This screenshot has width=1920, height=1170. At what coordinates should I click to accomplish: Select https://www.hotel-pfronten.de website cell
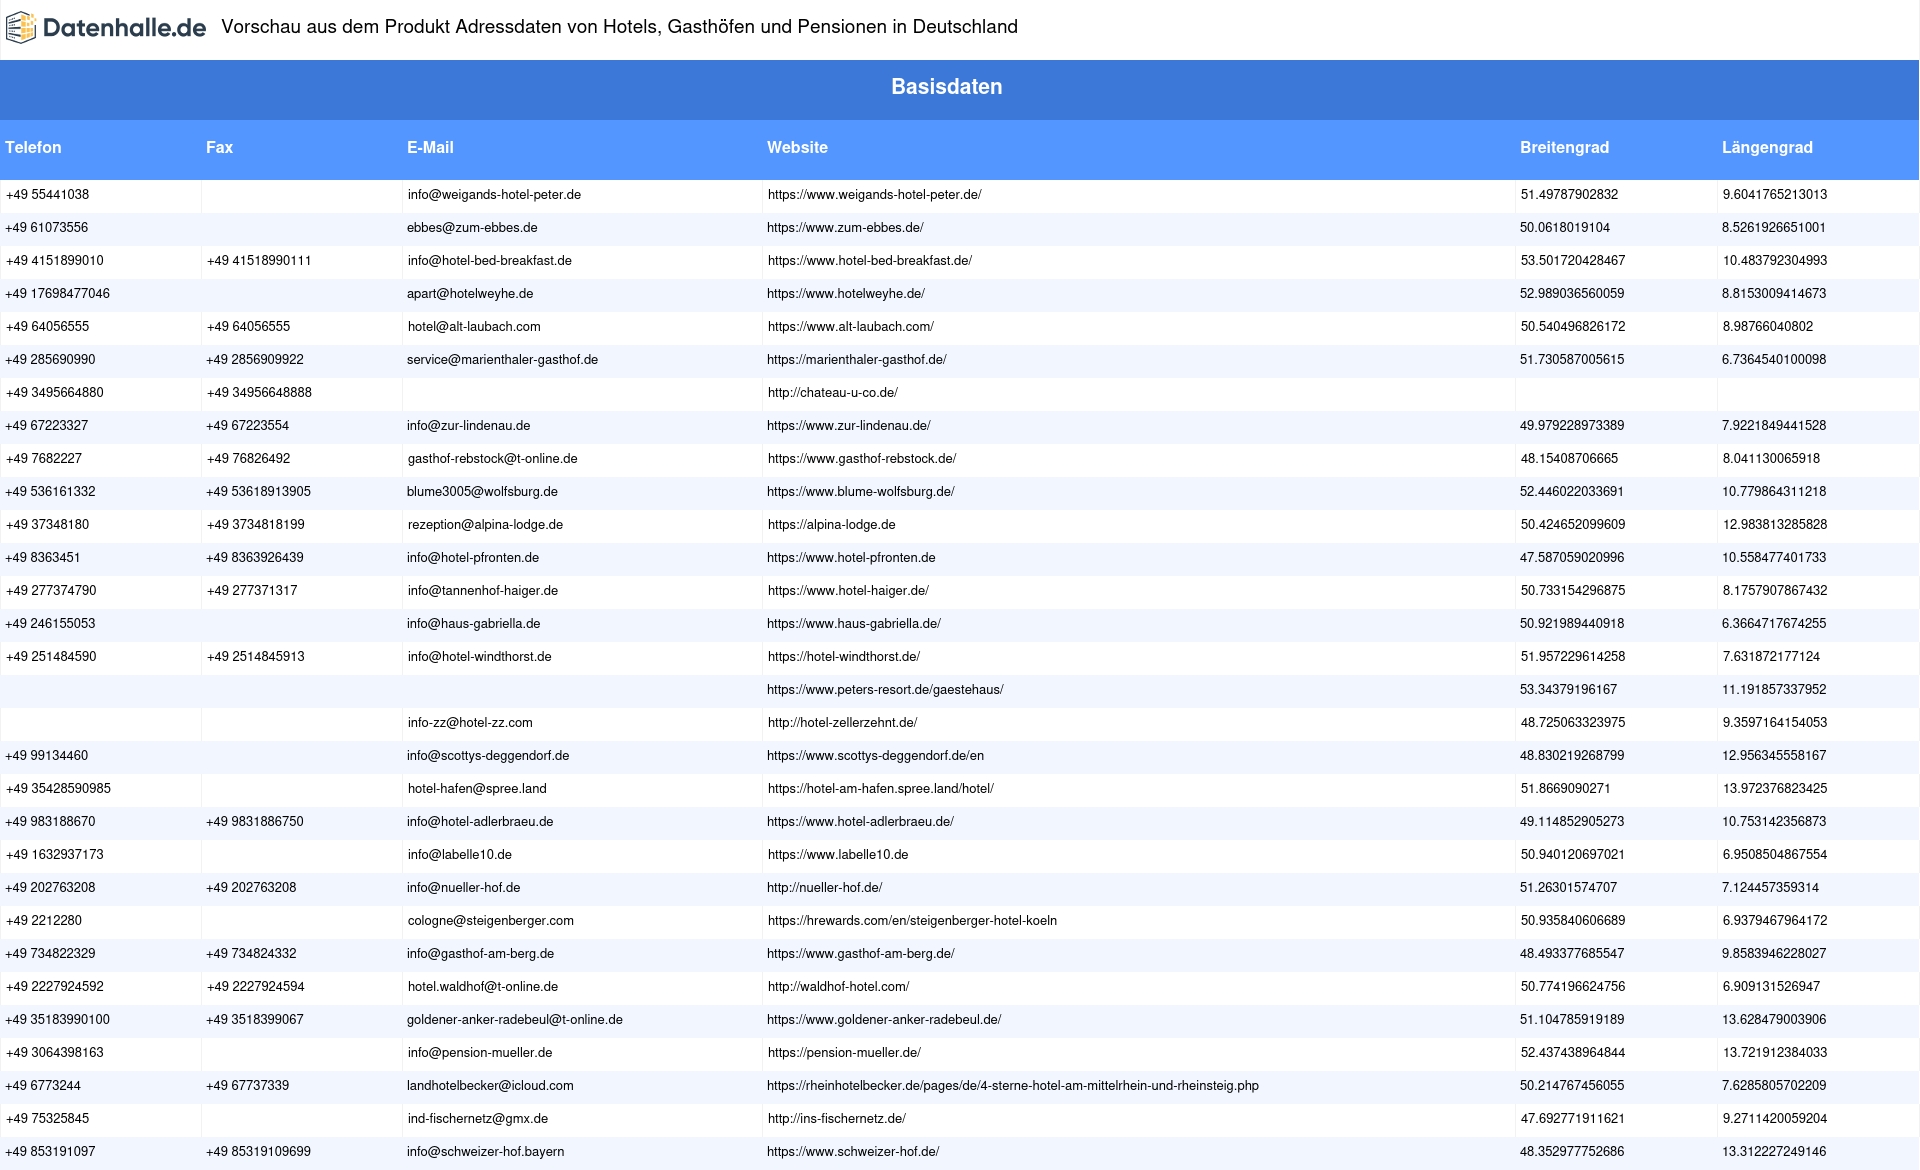pyautogui.click(x=851, y=558)
